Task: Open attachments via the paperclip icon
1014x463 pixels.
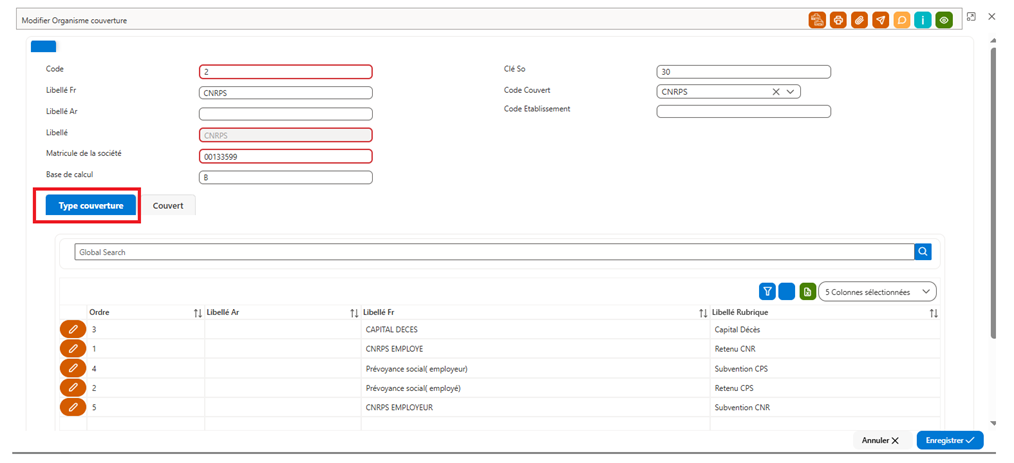Action: click(x=859, y=20)
